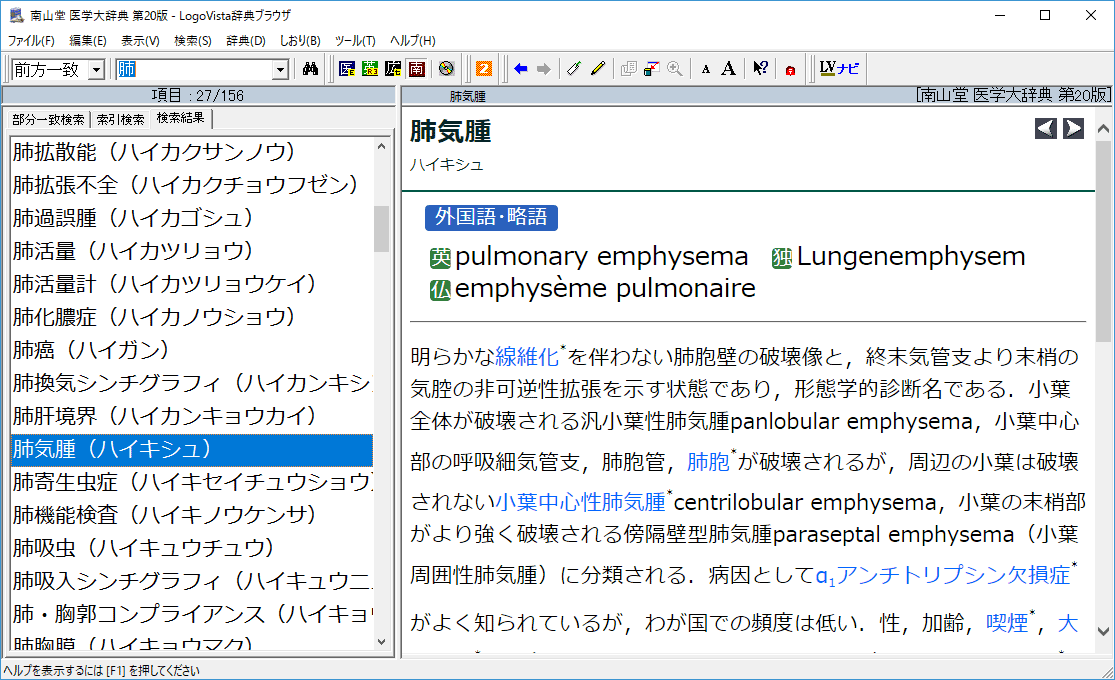Select 肺・胸郭コンプライアンス entry
The height and width of the screenshot is (680, 1115).
click(x=192, y=614)
